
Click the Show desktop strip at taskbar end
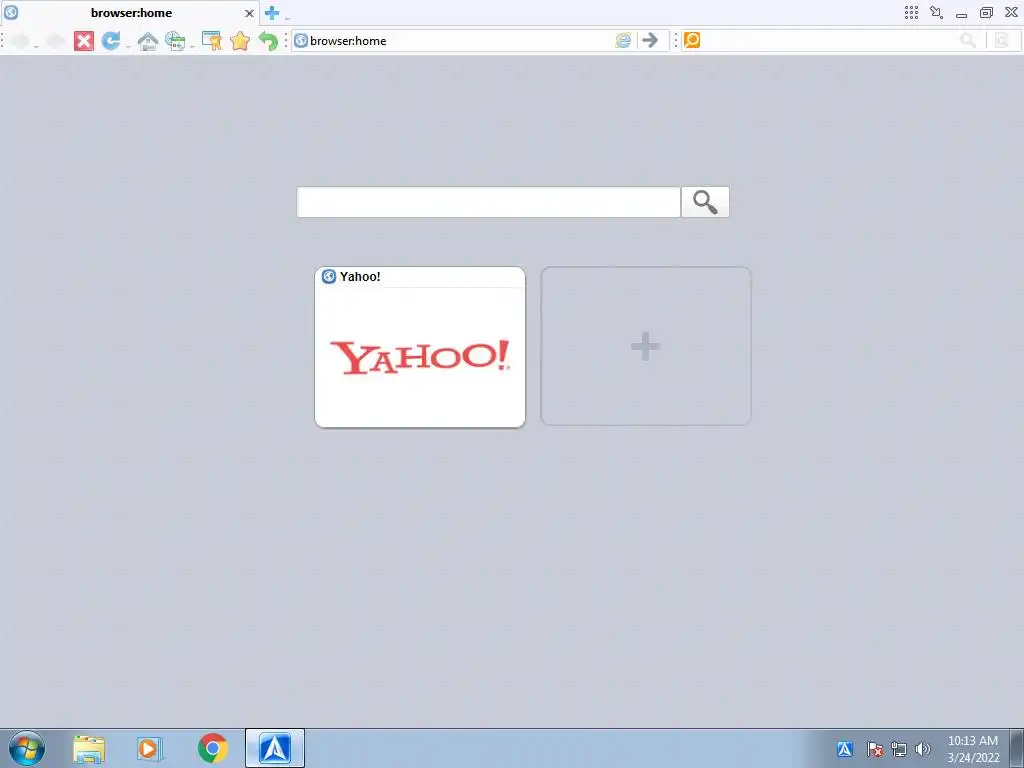tap(1017, 748)
